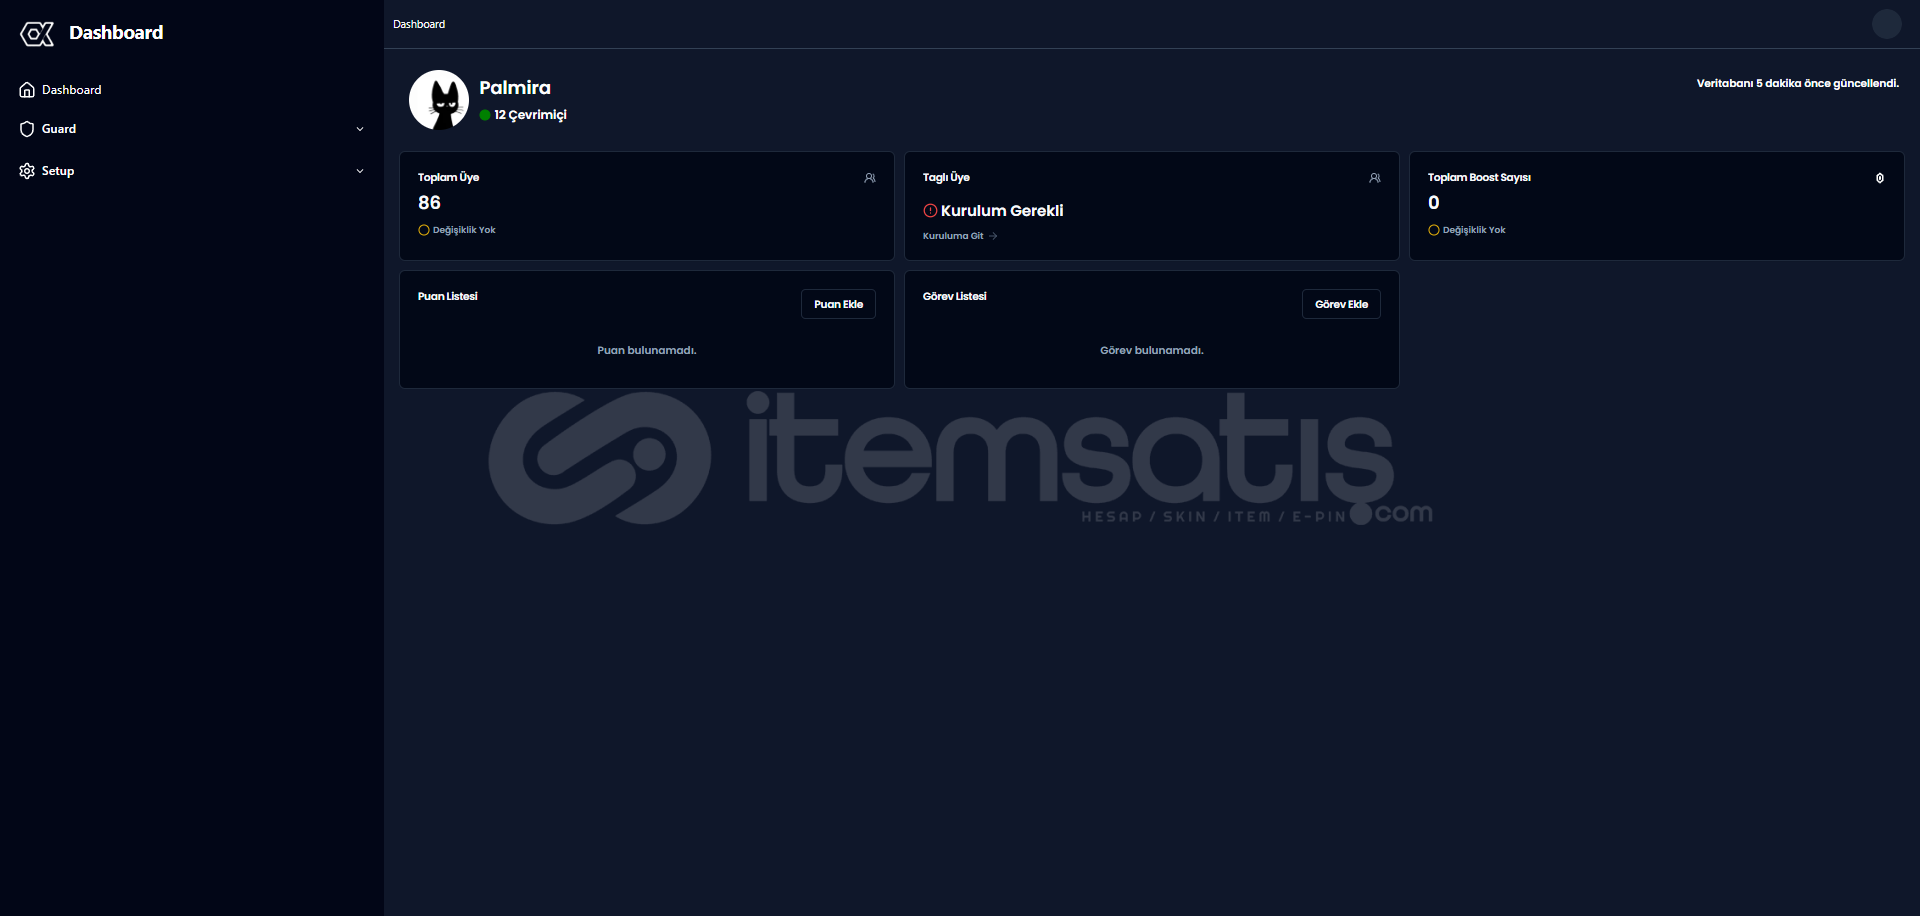1920x916 pixels.
Task: Click the Kurulum Gerekli text
Action: click(x=1002, y=211)
